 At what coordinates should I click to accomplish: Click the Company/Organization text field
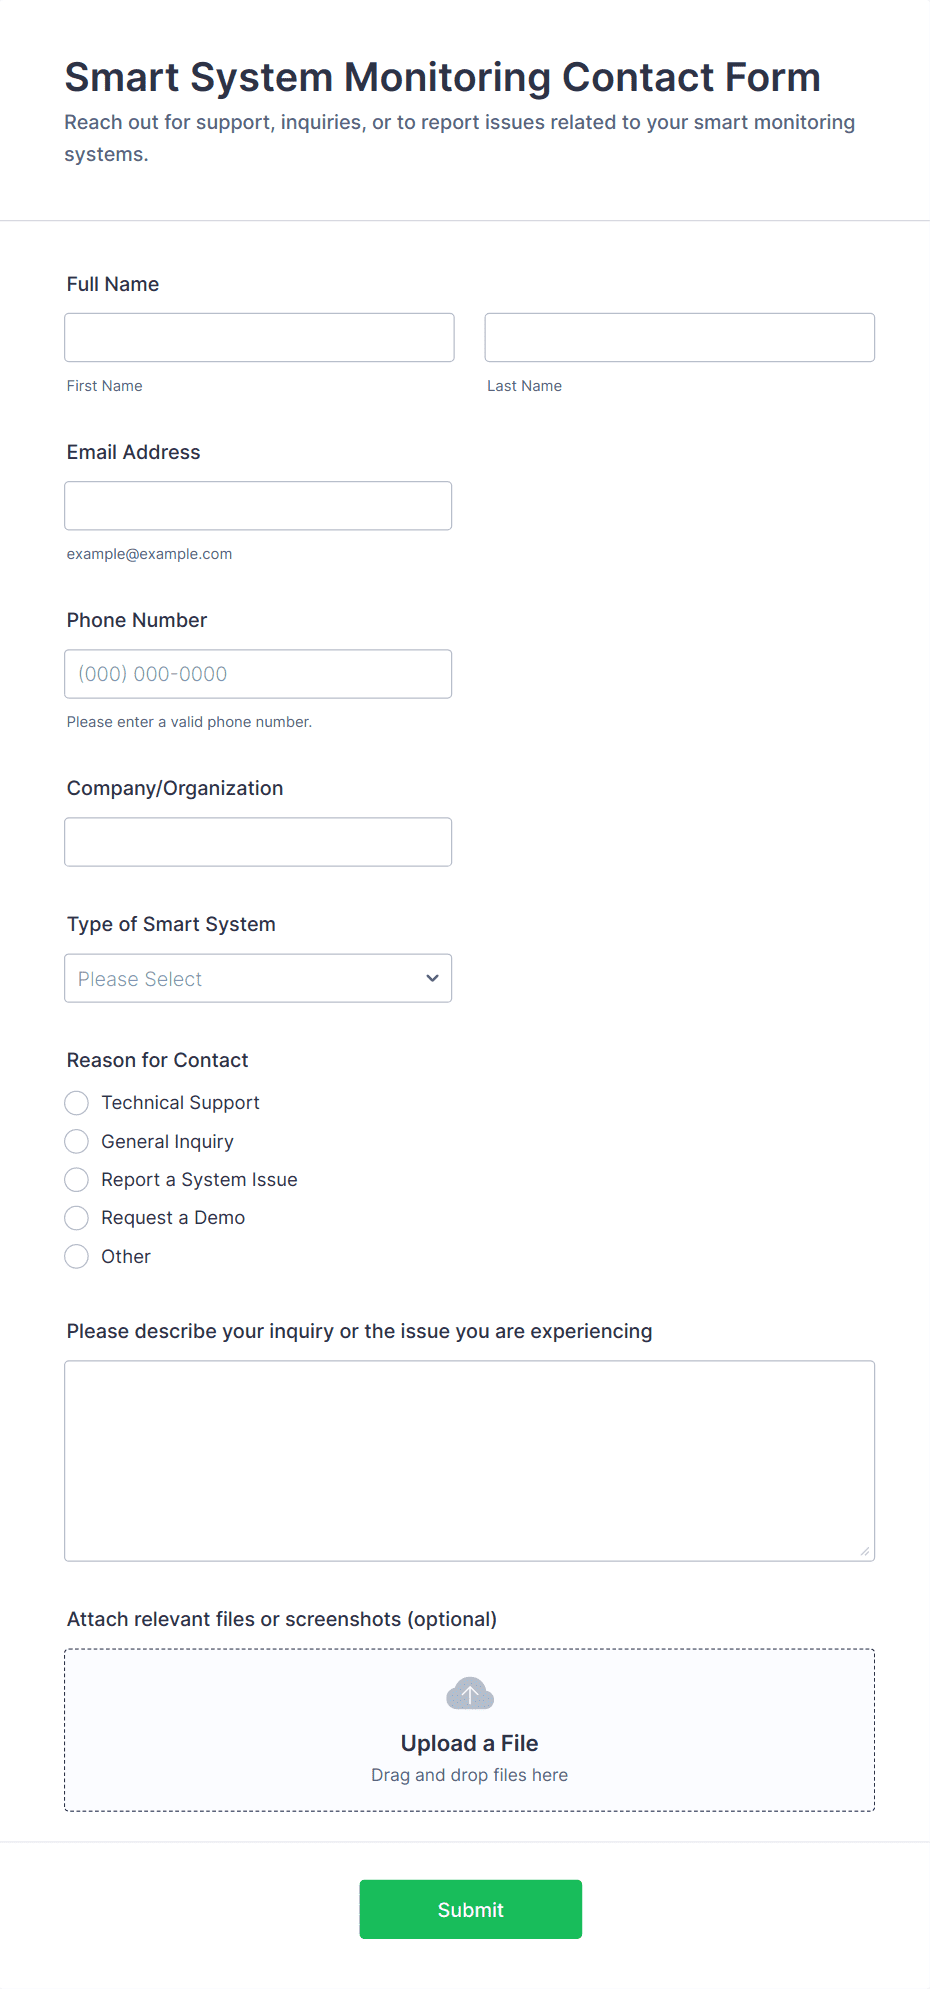(x=258, y=842)
